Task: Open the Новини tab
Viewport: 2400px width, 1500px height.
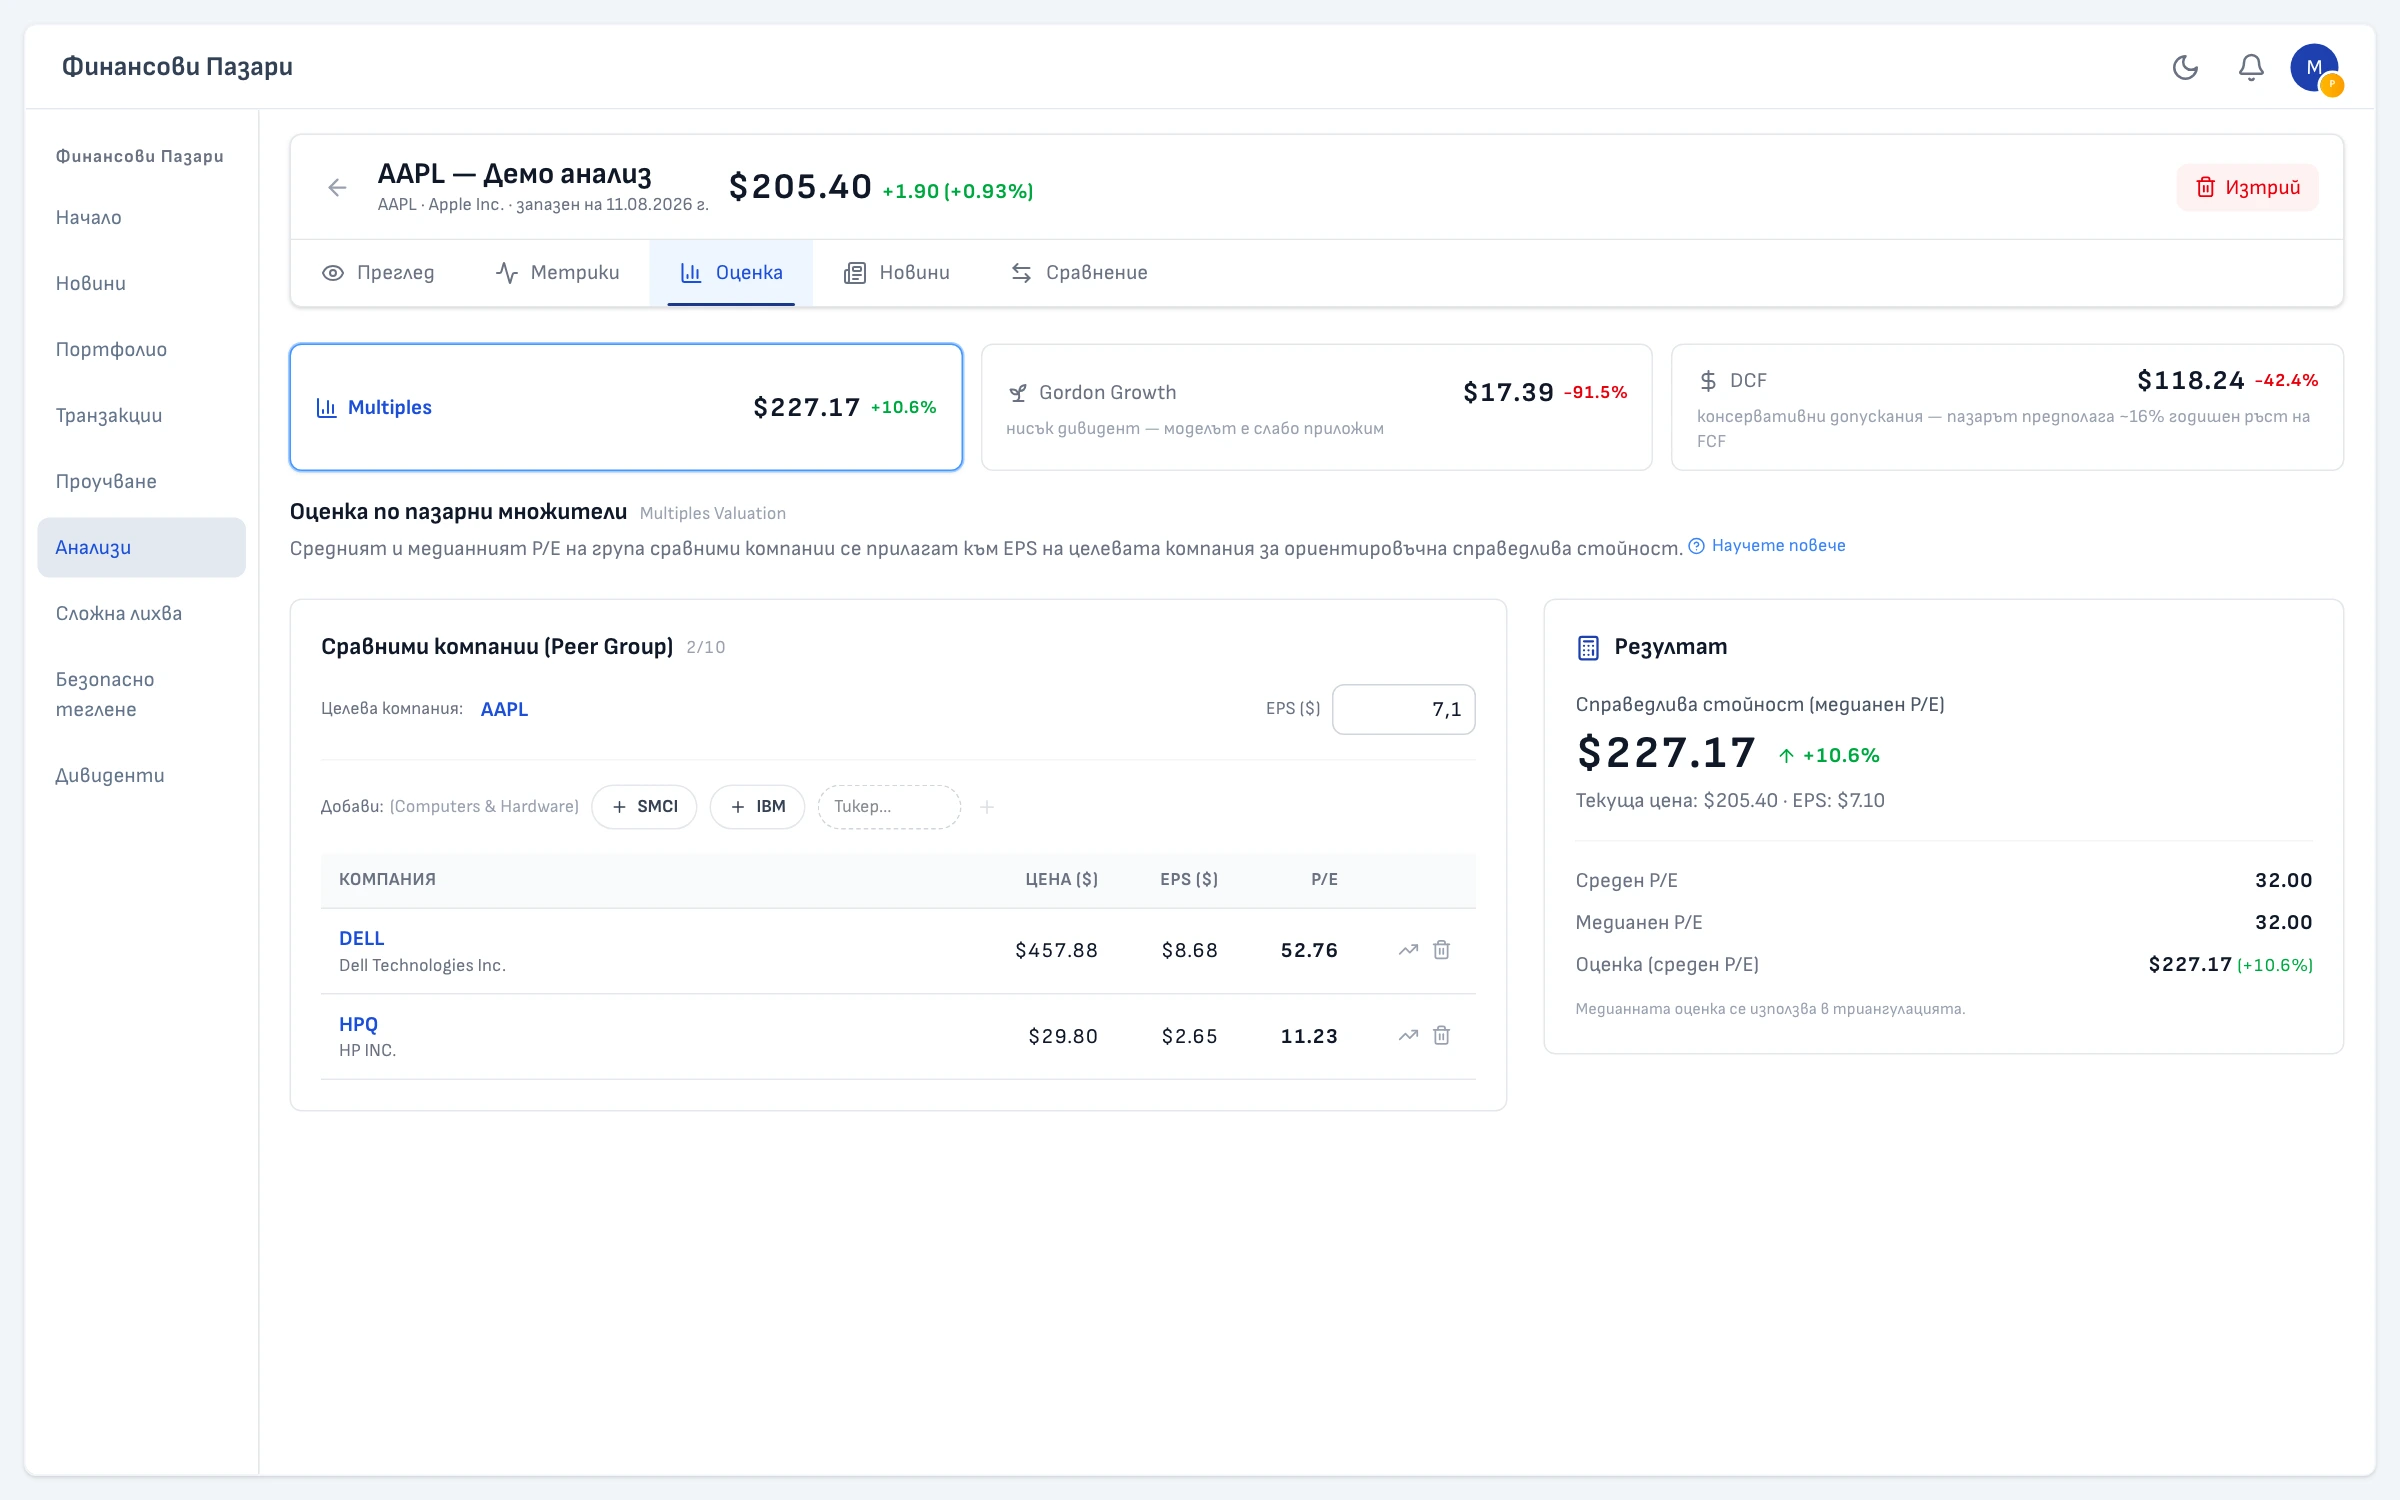Action: point(896,272)
